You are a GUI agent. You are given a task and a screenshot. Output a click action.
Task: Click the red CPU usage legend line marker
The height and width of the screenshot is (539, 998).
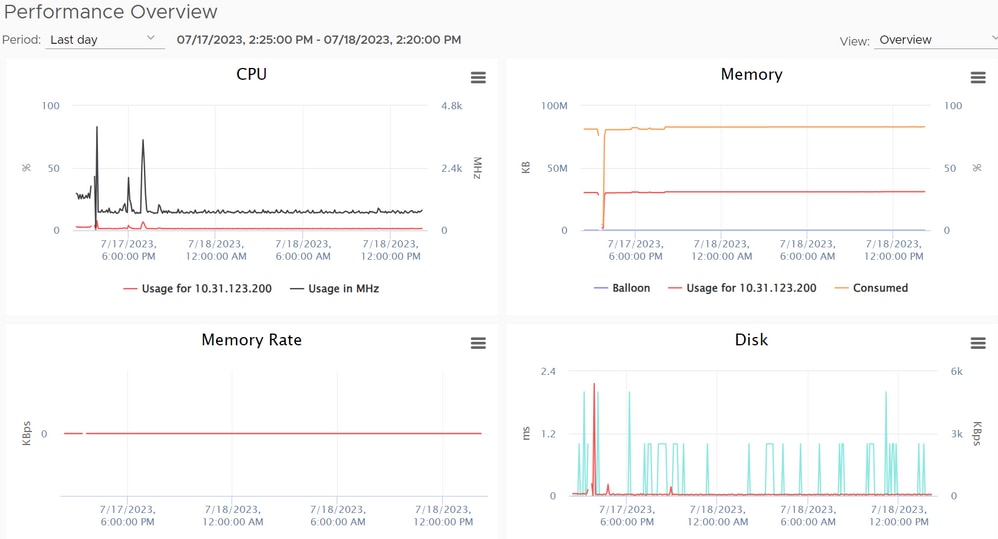(x=131, y=288)
